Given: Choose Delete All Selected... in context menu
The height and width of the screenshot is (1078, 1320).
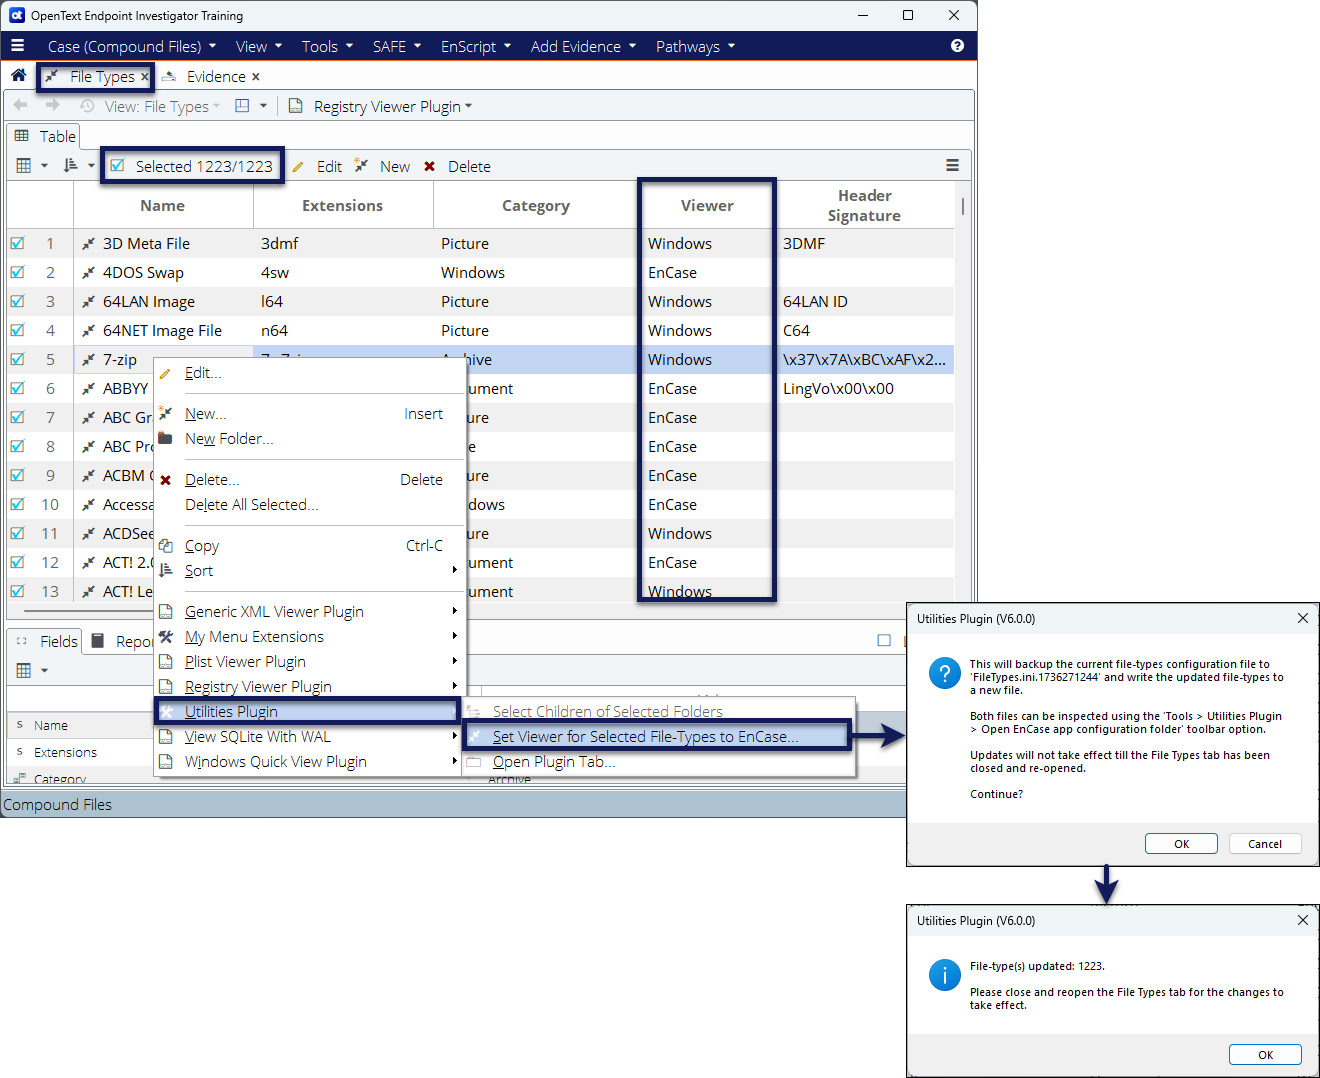Looking at the screenshot, I should coord(252,505).
